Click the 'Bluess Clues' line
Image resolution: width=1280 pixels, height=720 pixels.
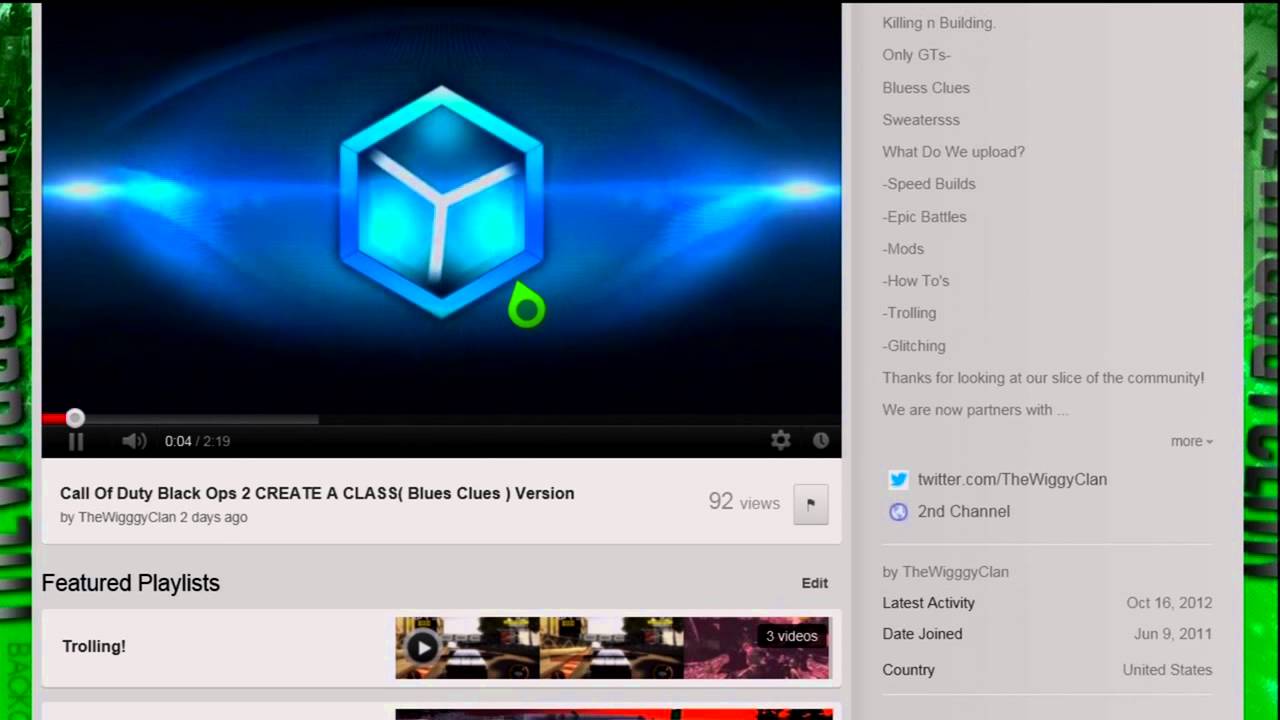click(926, 88)
